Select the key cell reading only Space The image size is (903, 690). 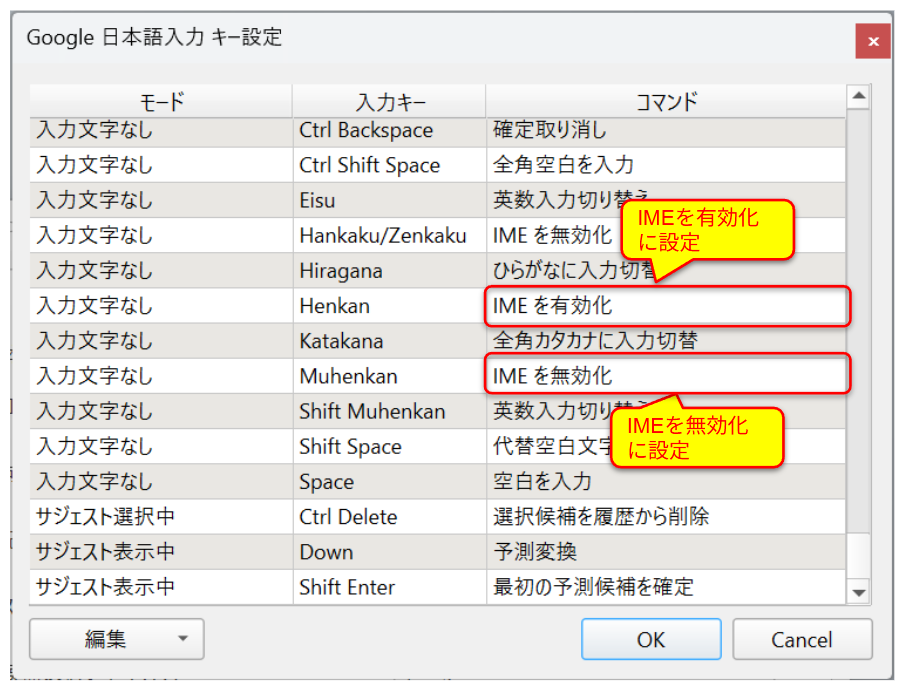[x=390, y=482]
